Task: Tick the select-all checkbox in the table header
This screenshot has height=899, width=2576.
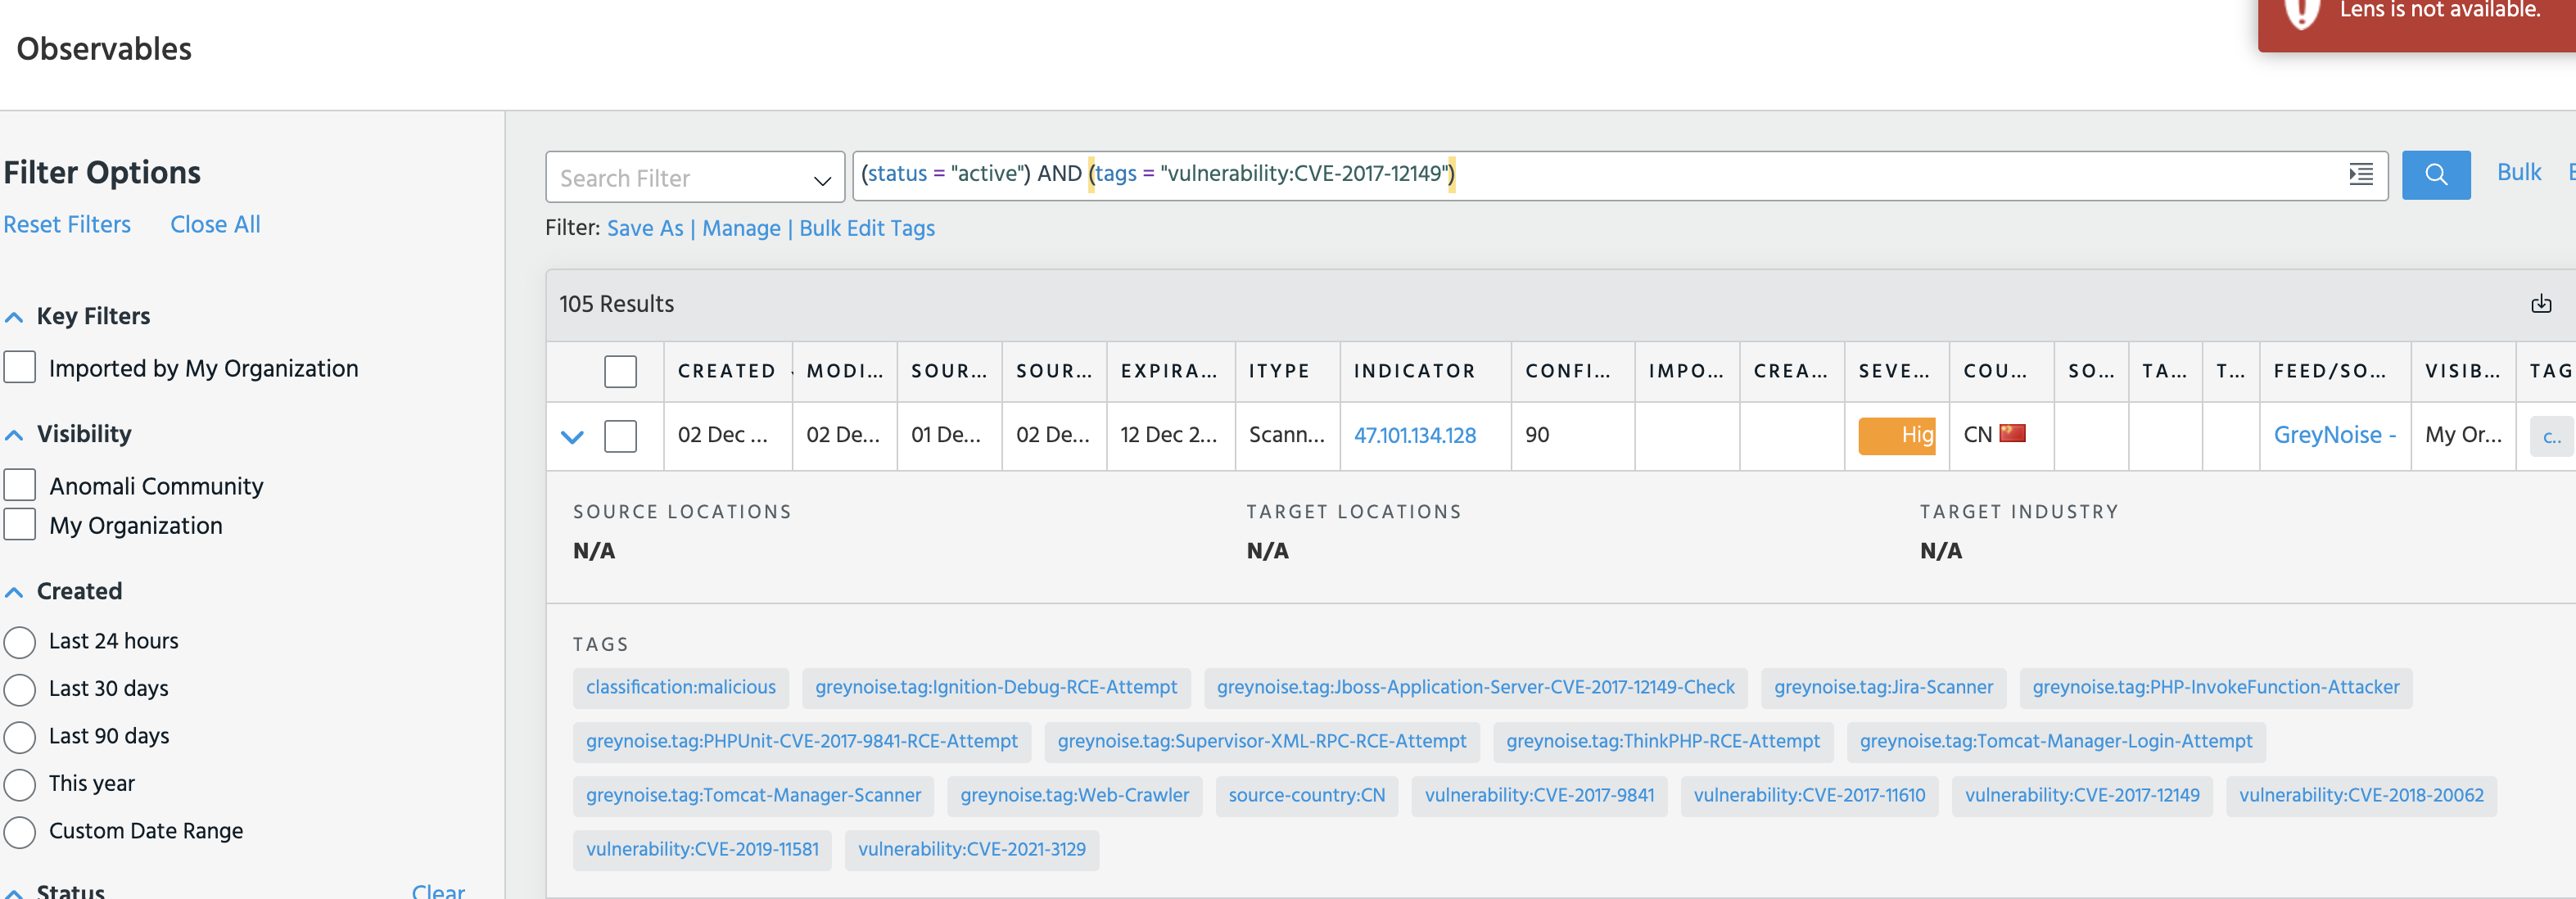Action: coord(620,371)
